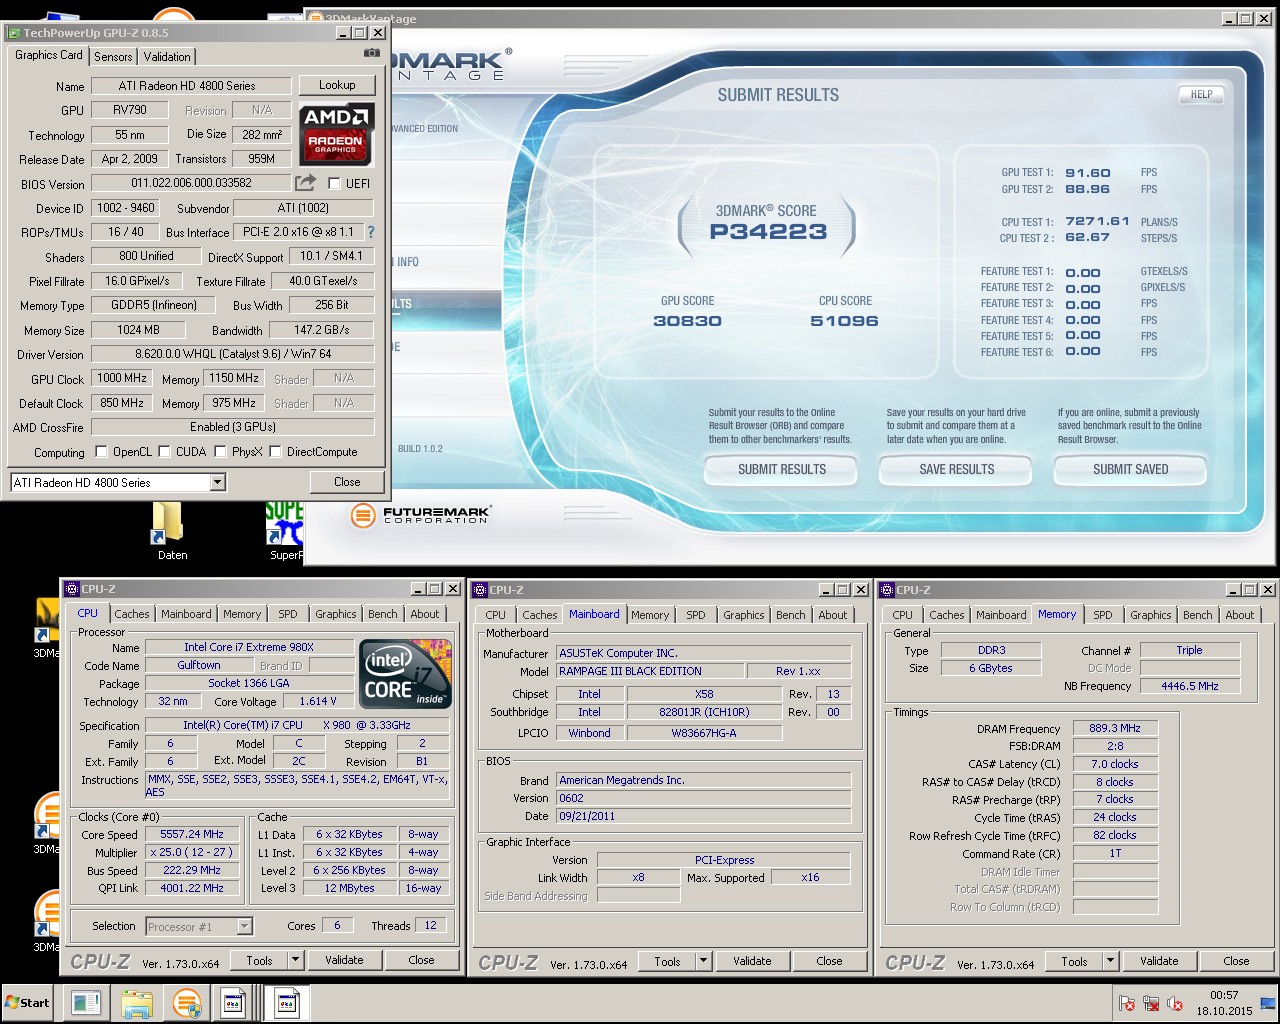Switch to GPU-Z Sensors tab
Viewport: 1280px width, 1024px height.
coord(113,57)
